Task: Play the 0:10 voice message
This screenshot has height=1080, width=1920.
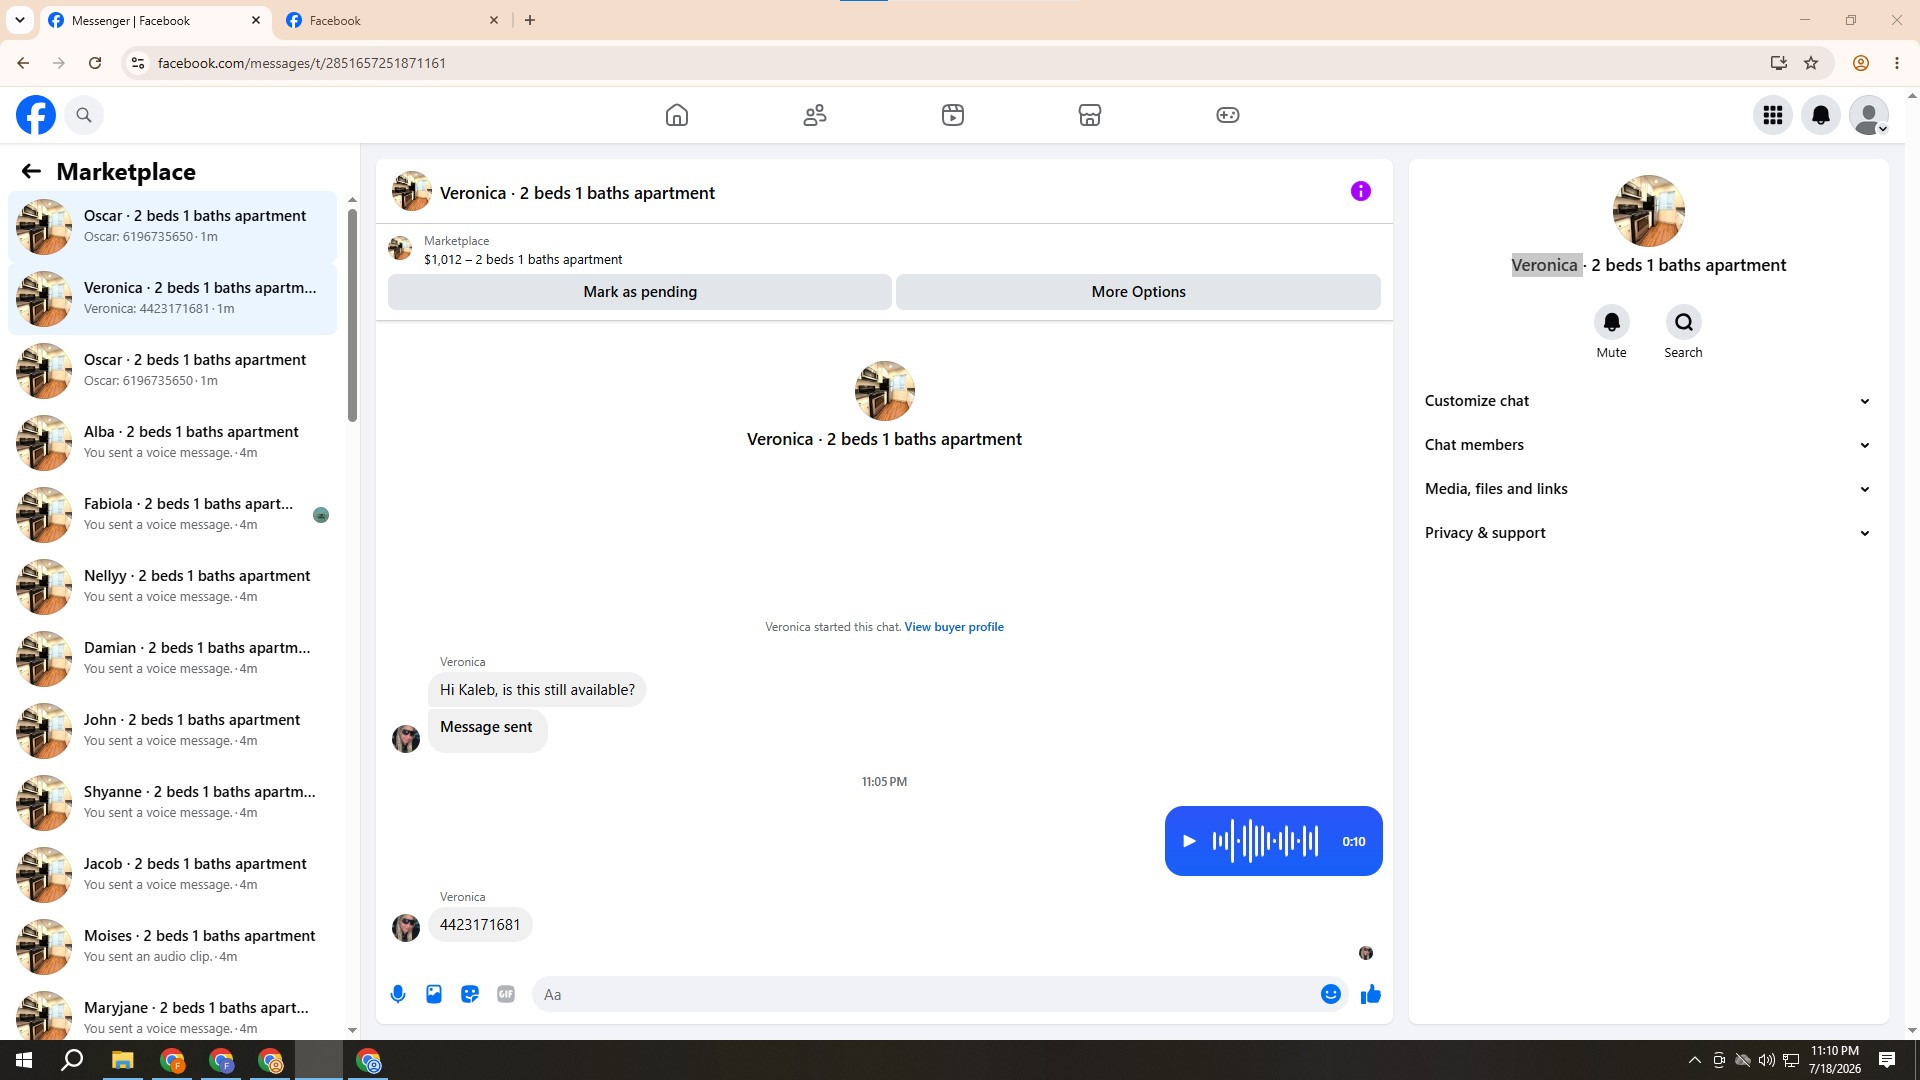Action: (1189, 841)
